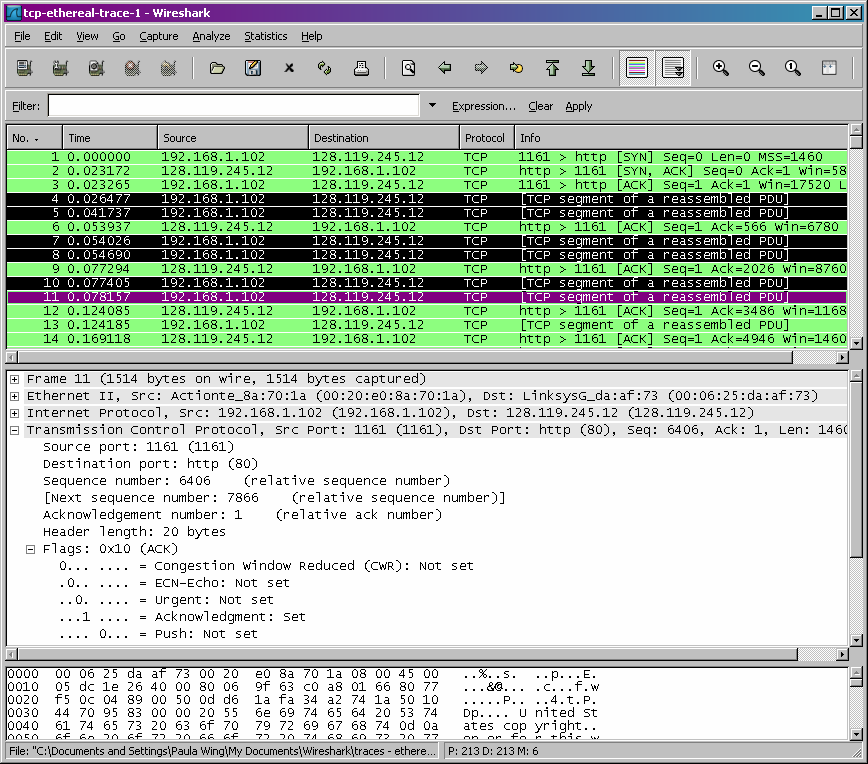
Task: Go to packet number icon
Action: coord(516,68)
